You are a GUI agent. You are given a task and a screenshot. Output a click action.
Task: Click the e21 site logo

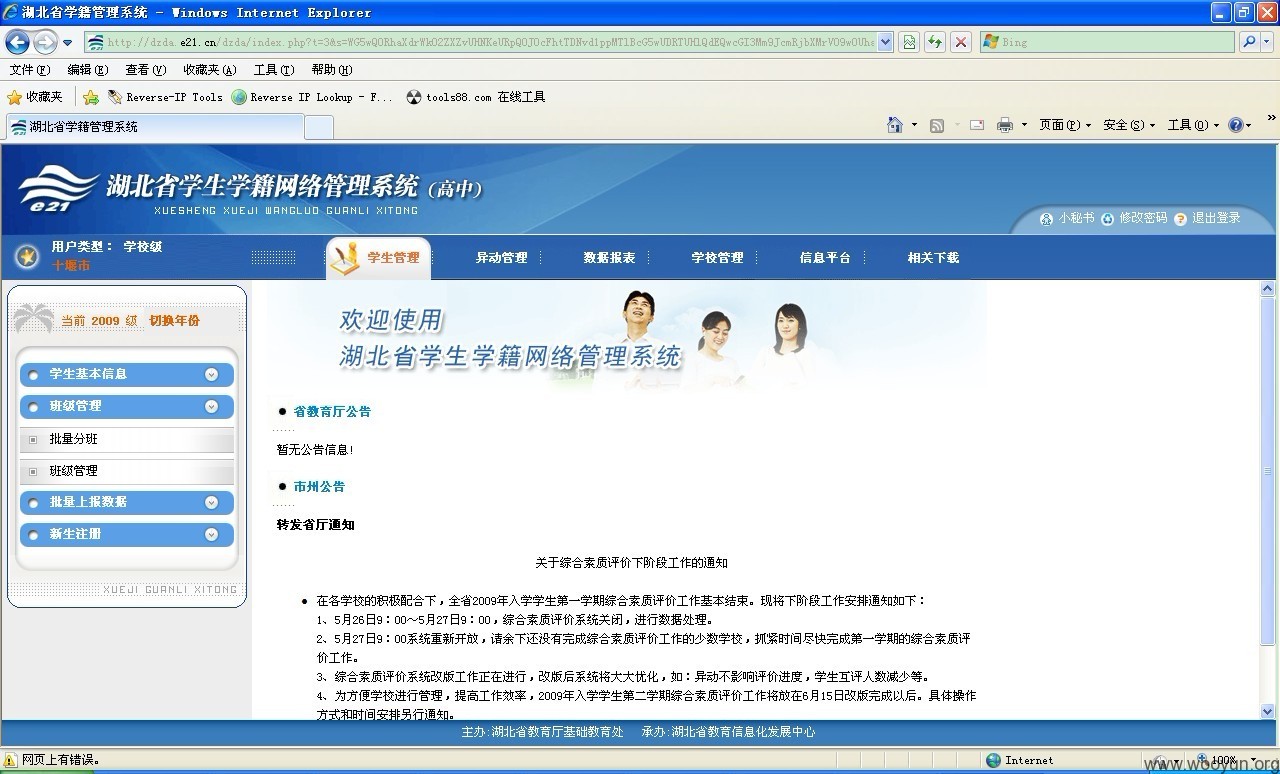(57, 190)
